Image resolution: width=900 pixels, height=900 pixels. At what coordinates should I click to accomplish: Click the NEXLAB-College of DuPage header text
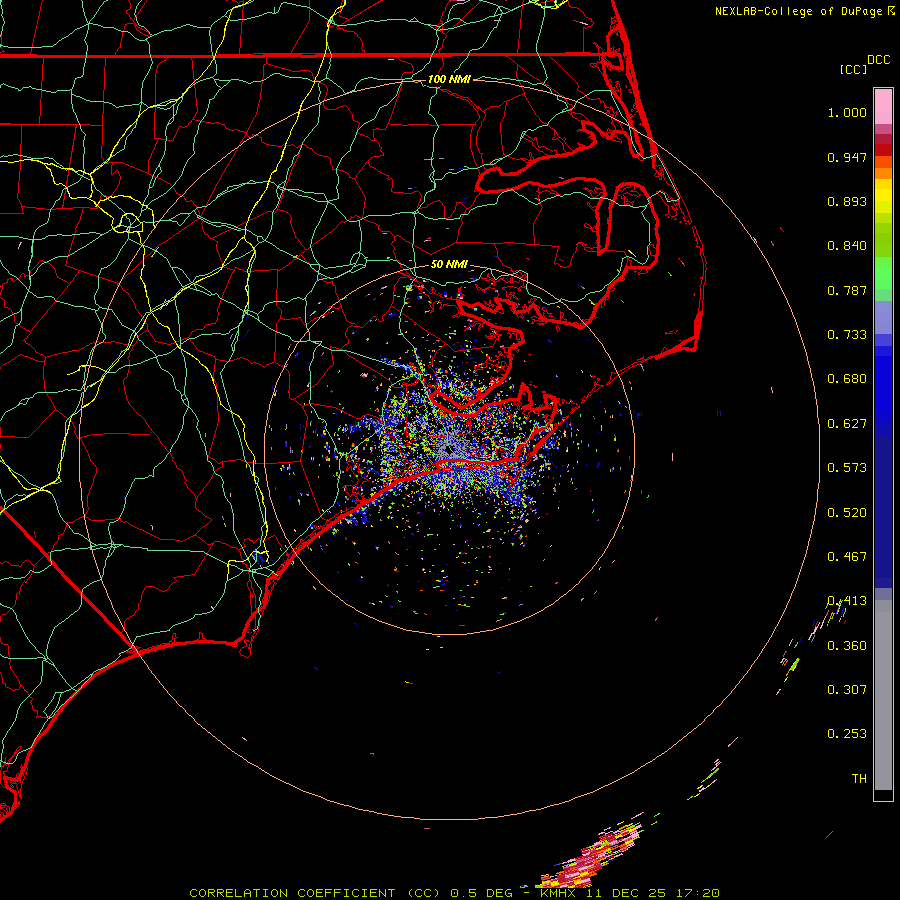pos(799,11)
